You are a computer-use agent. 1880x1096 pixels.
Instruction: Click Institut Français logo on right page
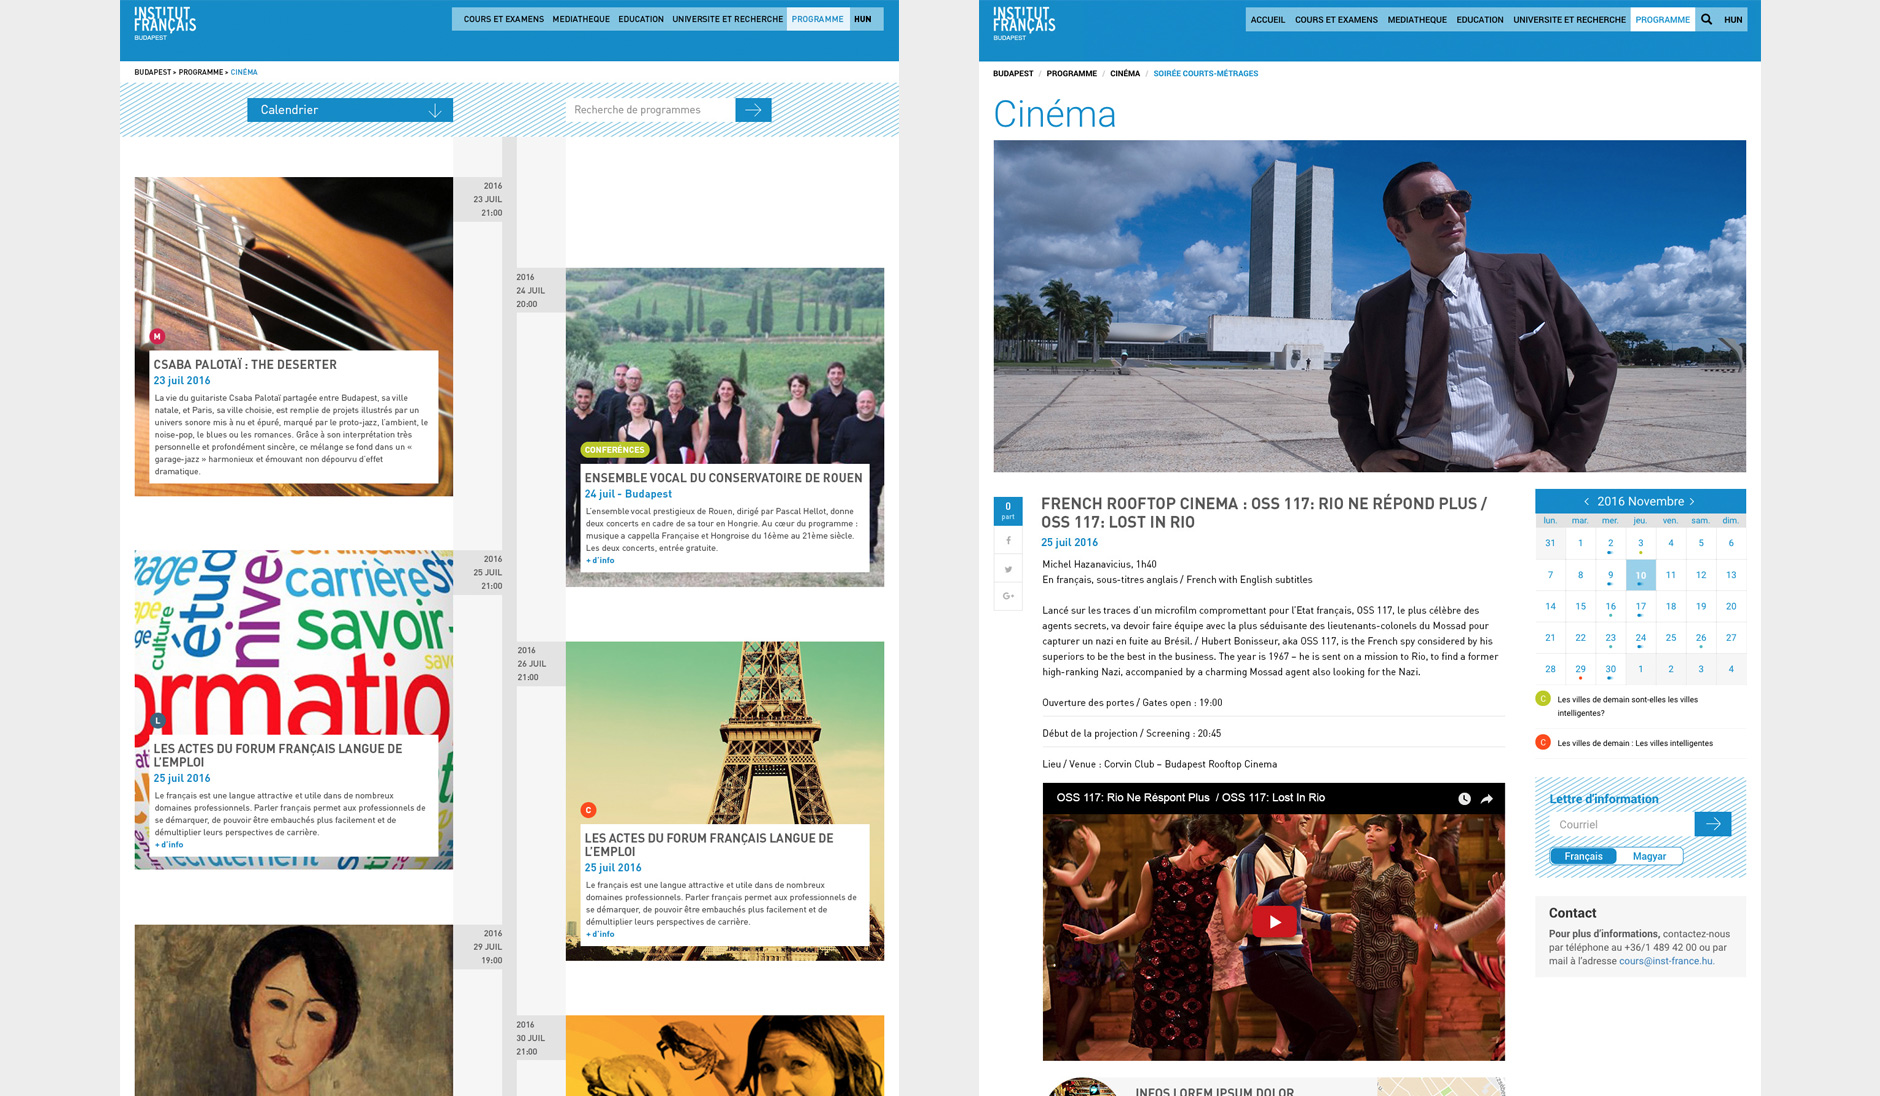pos(1024,23)
